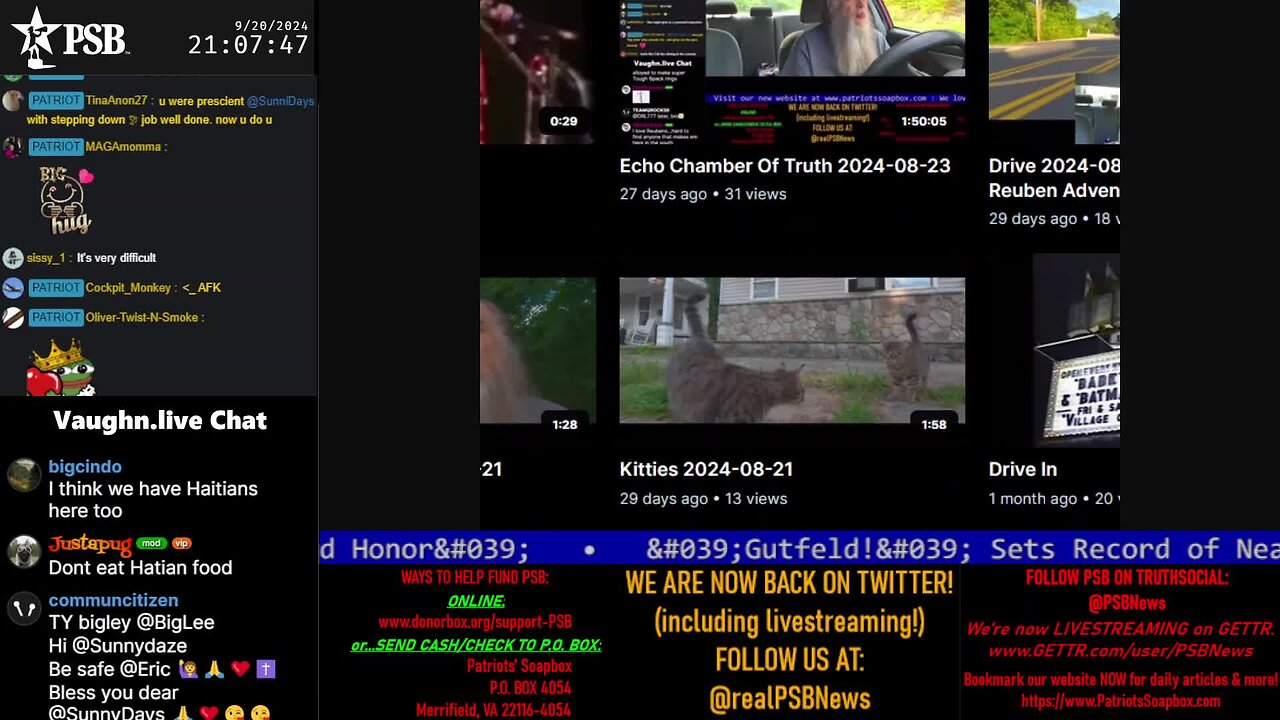This screenshot has width=1280, height=720.
Task: Click '27 days ago • 31 views' text
Action: [703, 194]
